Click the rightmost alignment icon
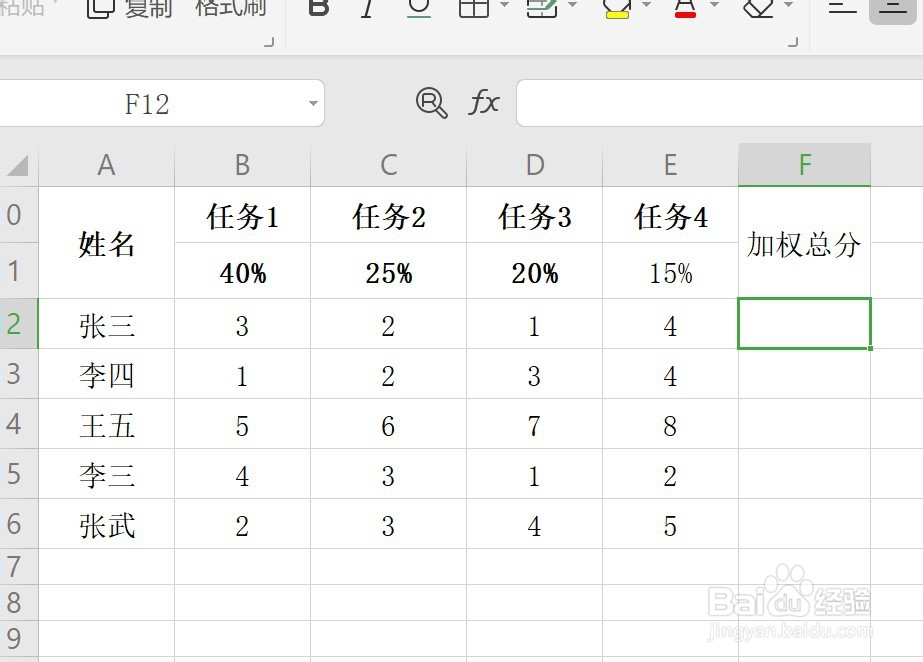923x662 pixels. point(893,8)
